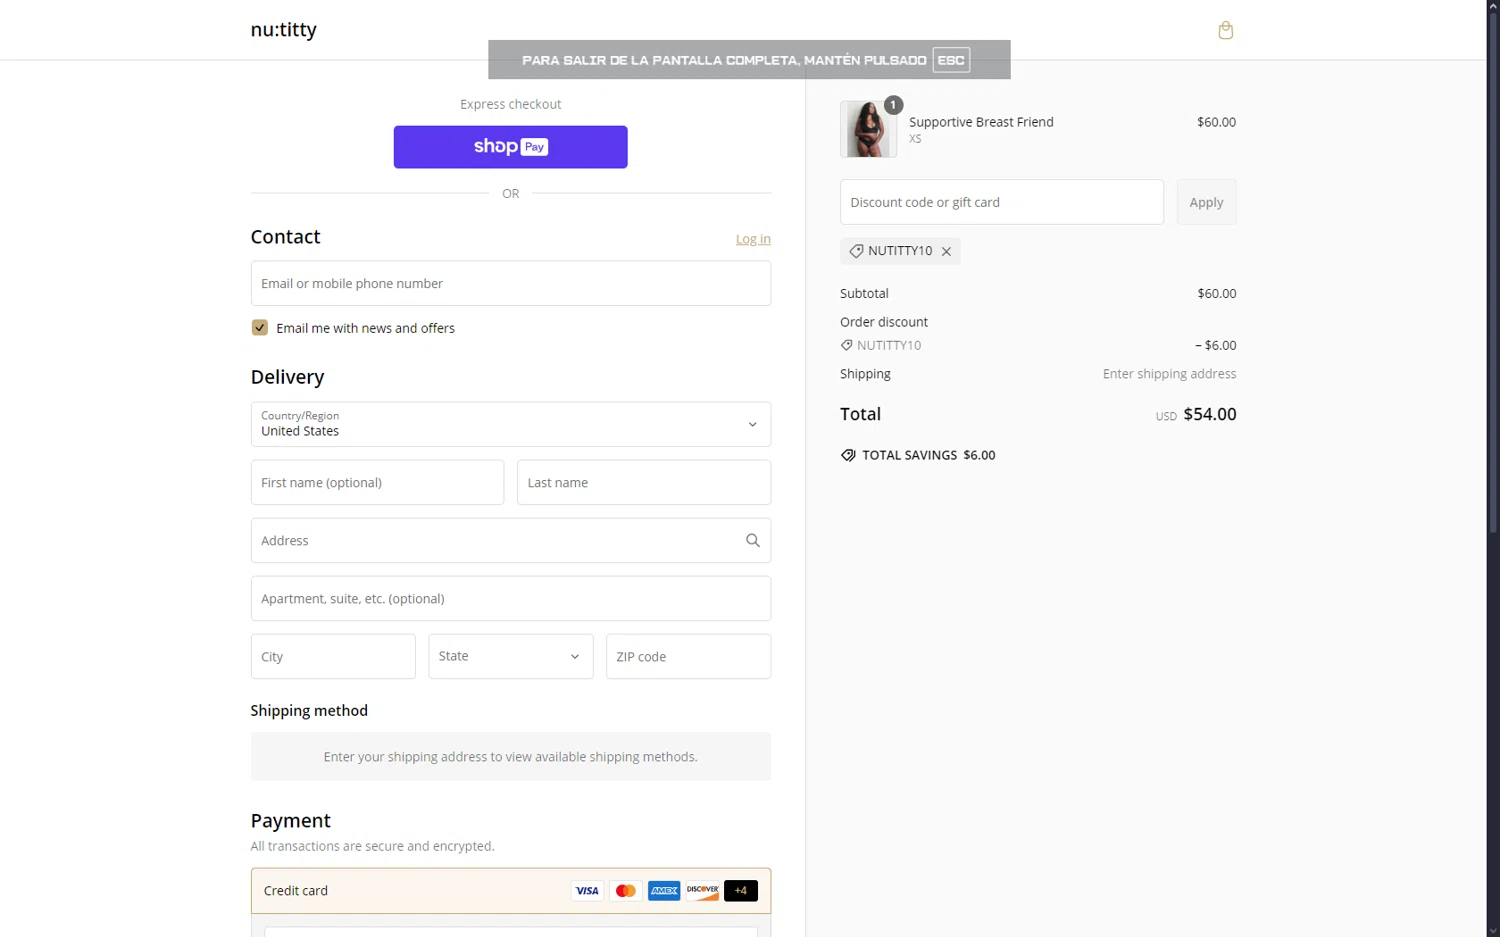Click the tag icon next to Order discount NUTITTY10

(x=846, y=345)
